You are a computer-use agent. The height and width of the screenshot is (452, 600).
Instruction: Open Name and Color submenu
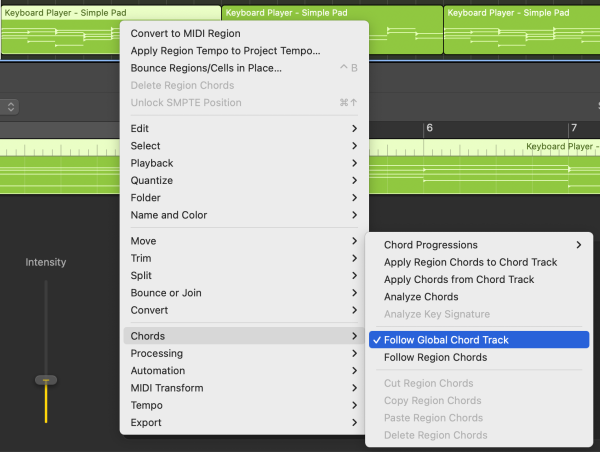[244, 215]
